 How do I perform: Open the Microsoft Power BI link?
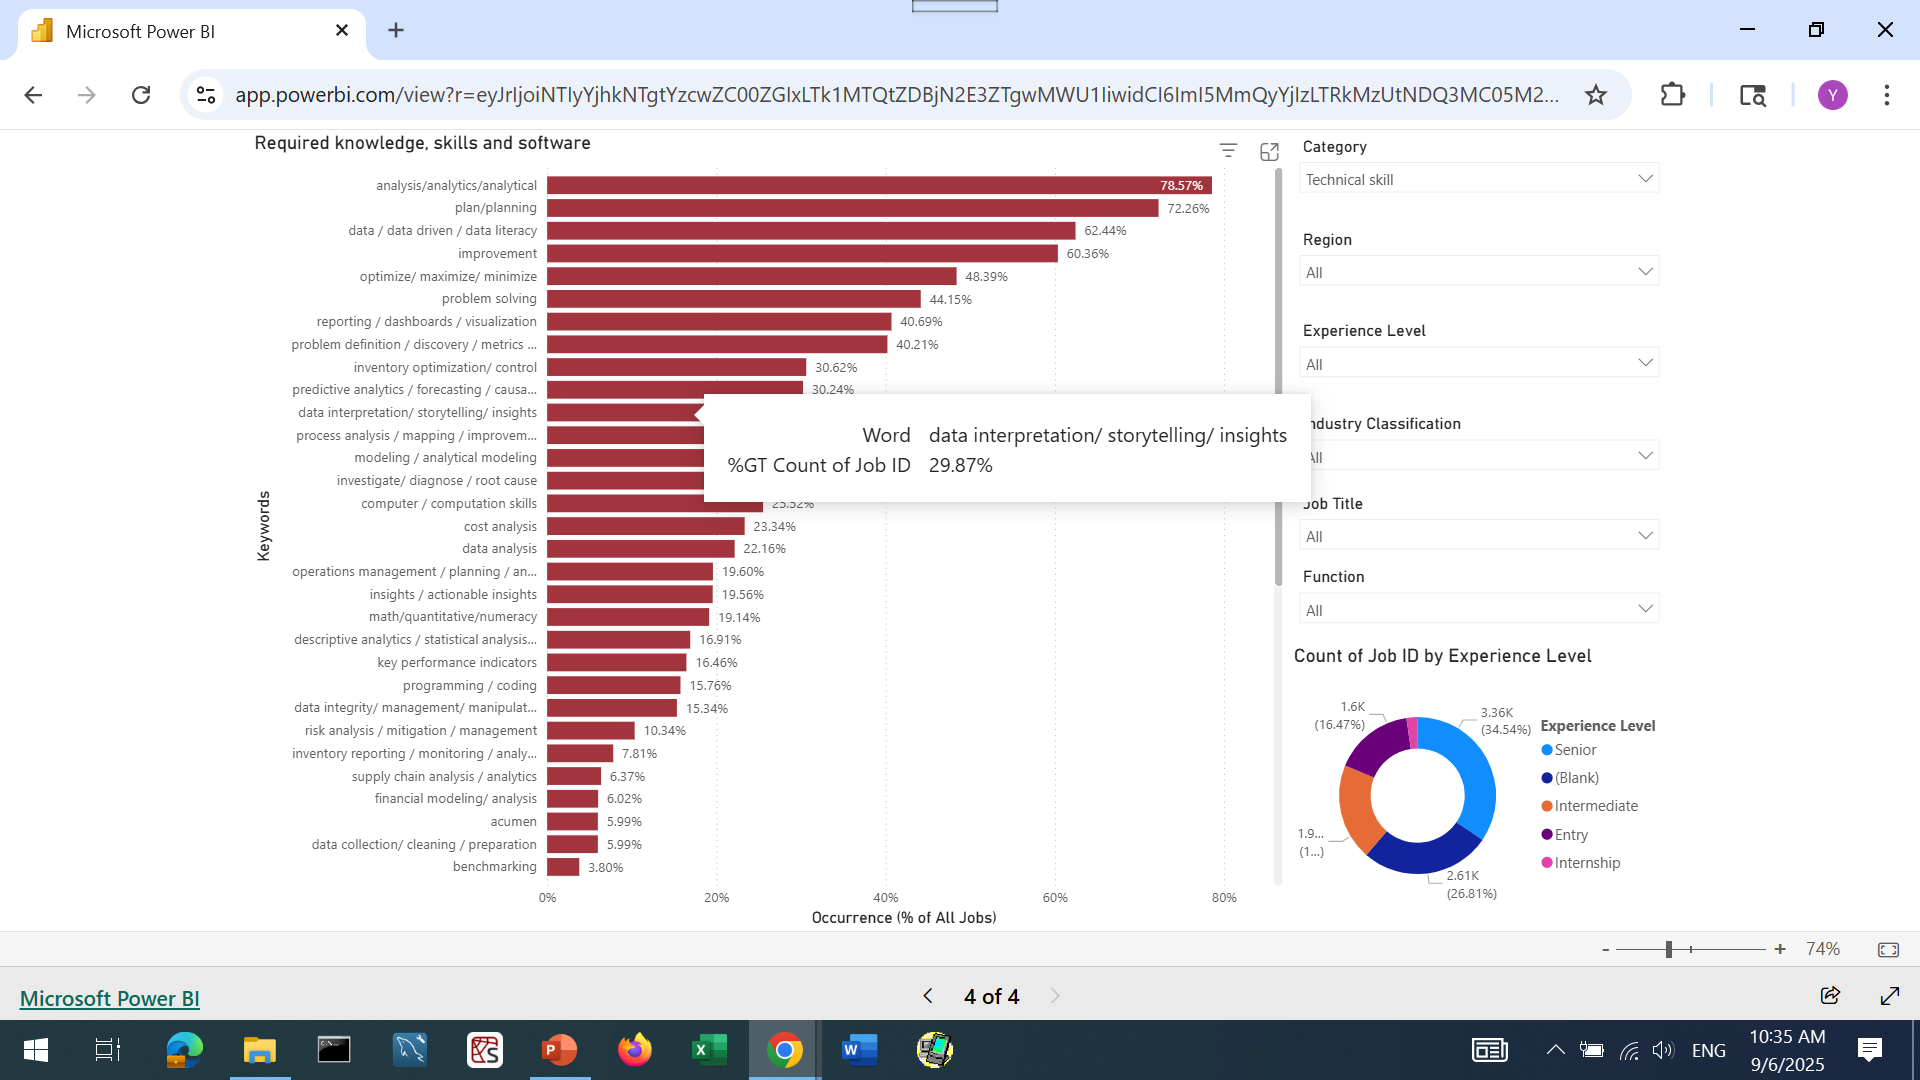(110, 999)
